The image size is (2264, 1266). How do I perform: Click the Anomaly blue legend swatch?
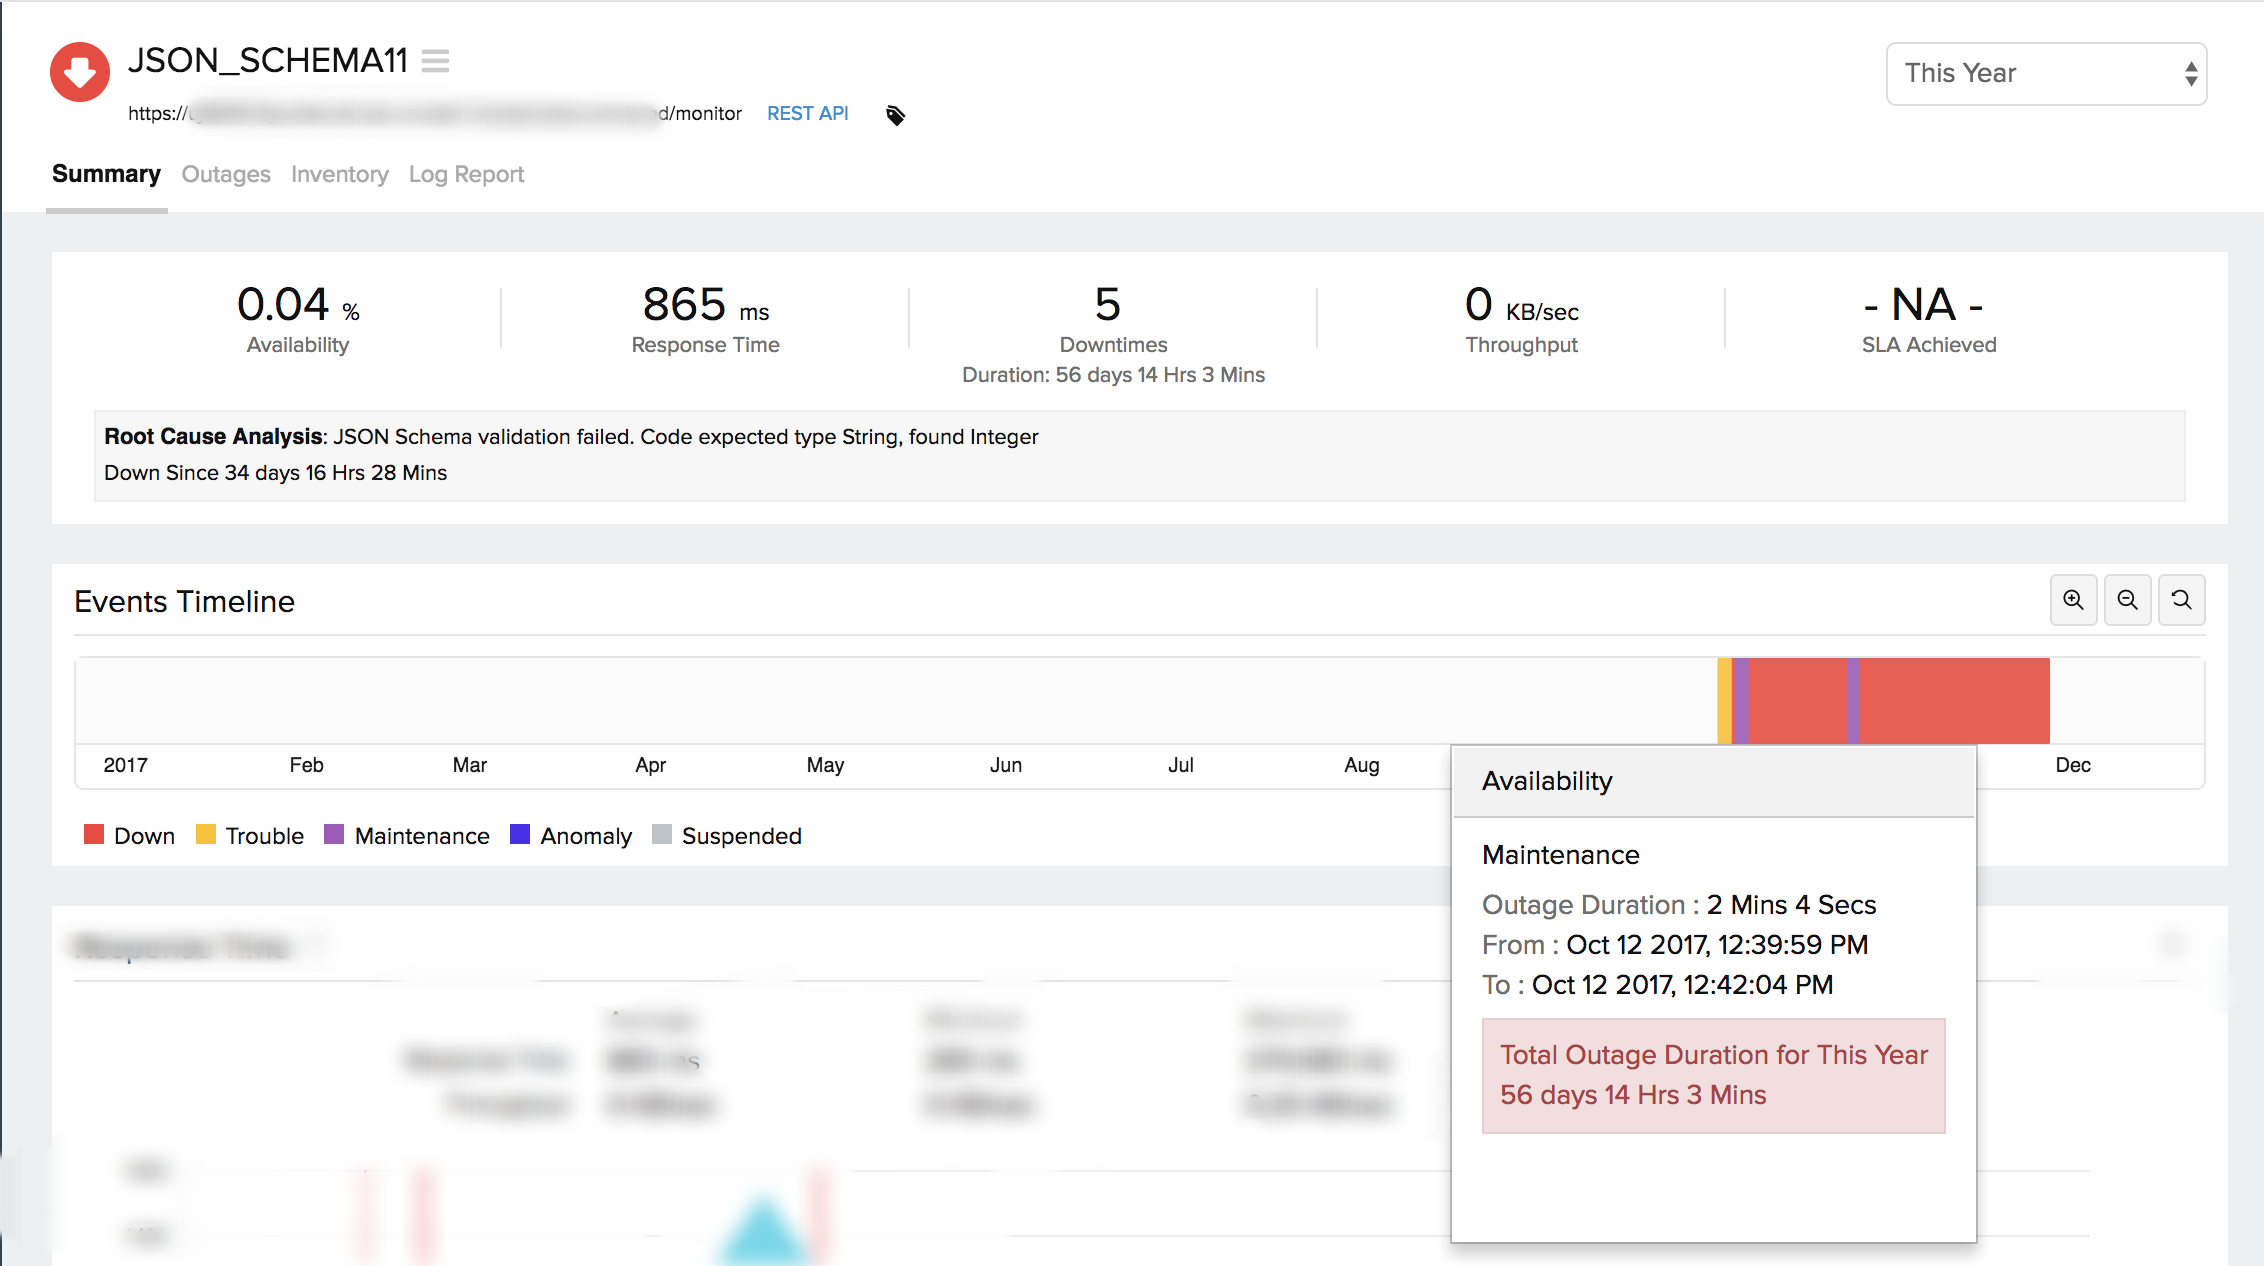click(520, 835)
